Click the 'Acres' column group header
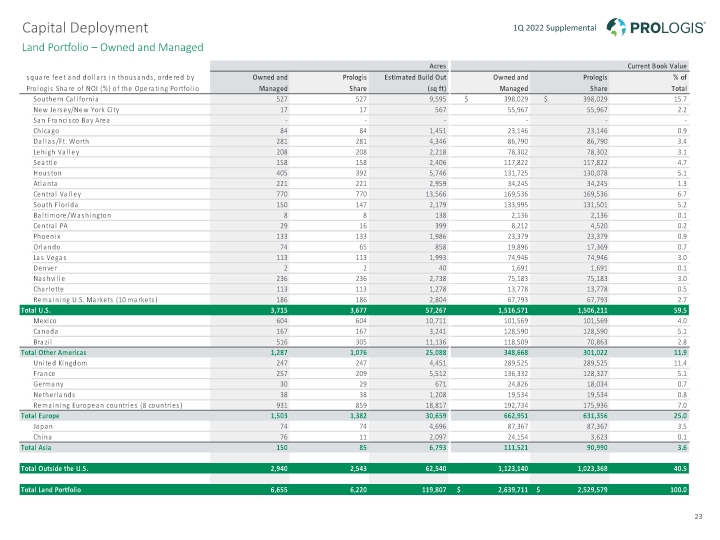Image resolution: width=720 pixels, height=540 pixels. pyautogui.click(x=438, y=66)
